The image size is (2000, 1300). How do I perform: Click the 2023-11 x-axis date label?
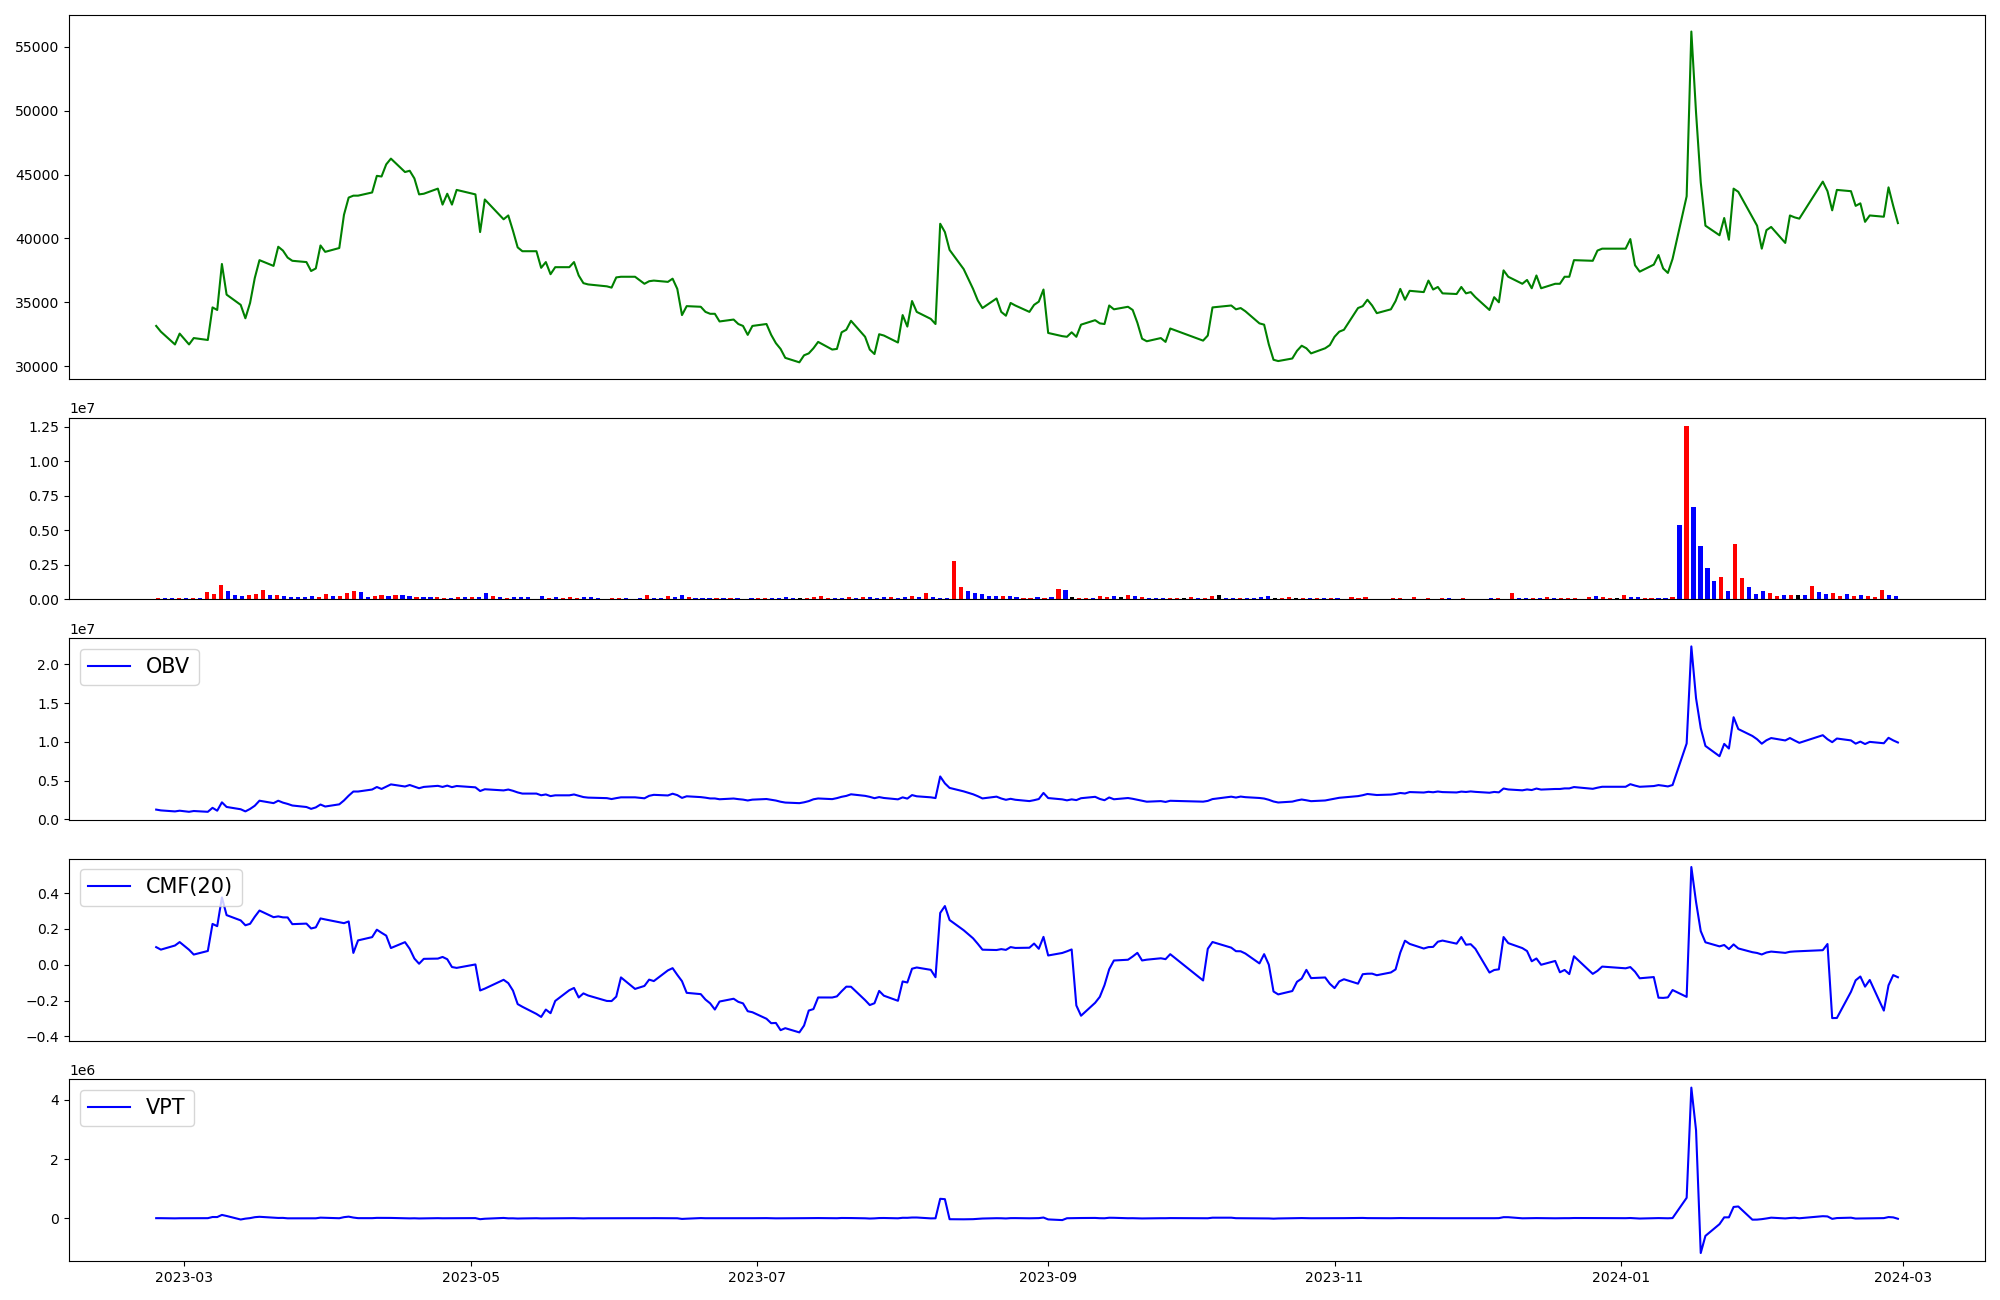[1334, 1277]
